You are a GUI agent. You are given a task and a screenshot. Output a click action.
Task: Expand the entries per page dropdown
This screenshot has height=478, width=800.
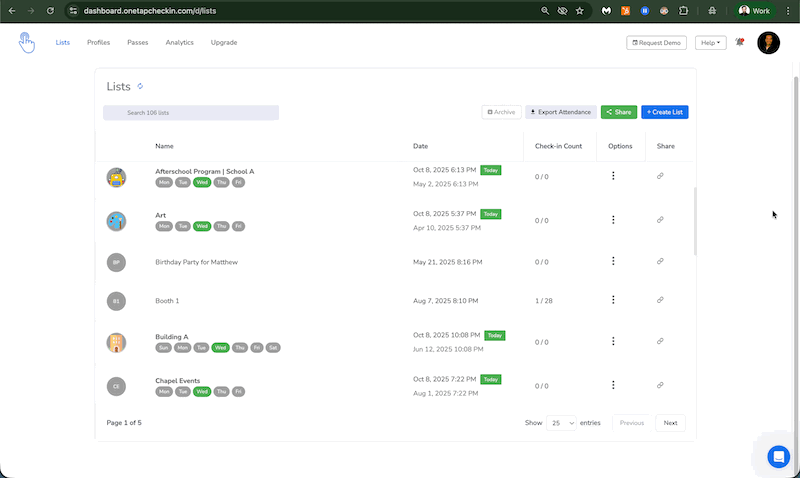click(x=562, y=423)
